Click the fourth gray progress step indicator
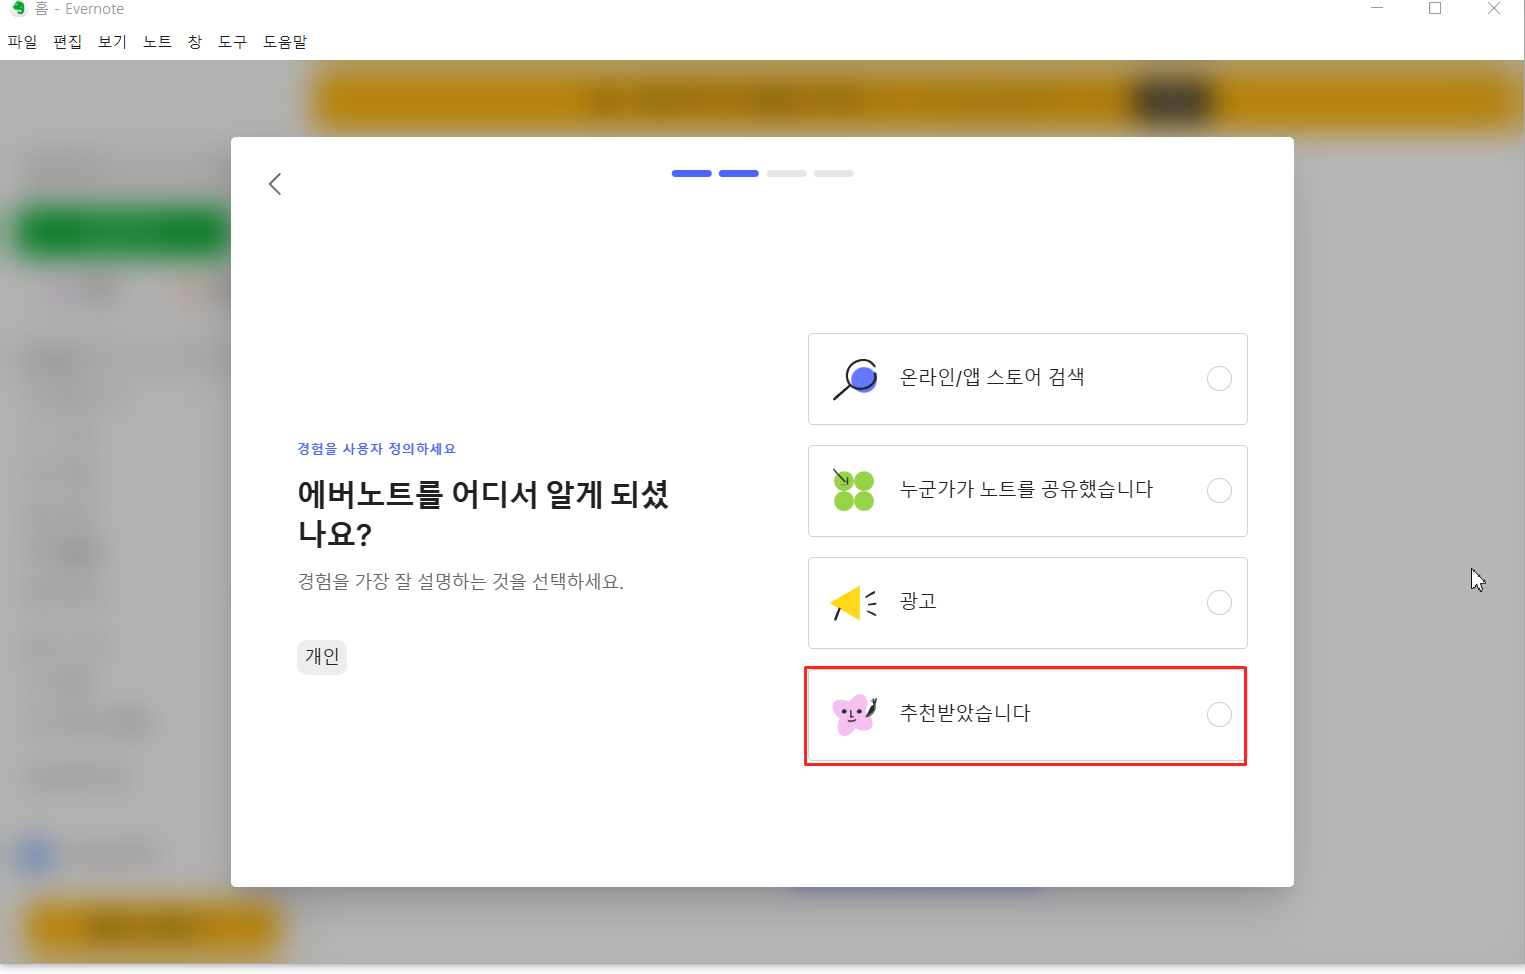Image resolution: width=1525 pixels, height=974 pixels. 834,174
